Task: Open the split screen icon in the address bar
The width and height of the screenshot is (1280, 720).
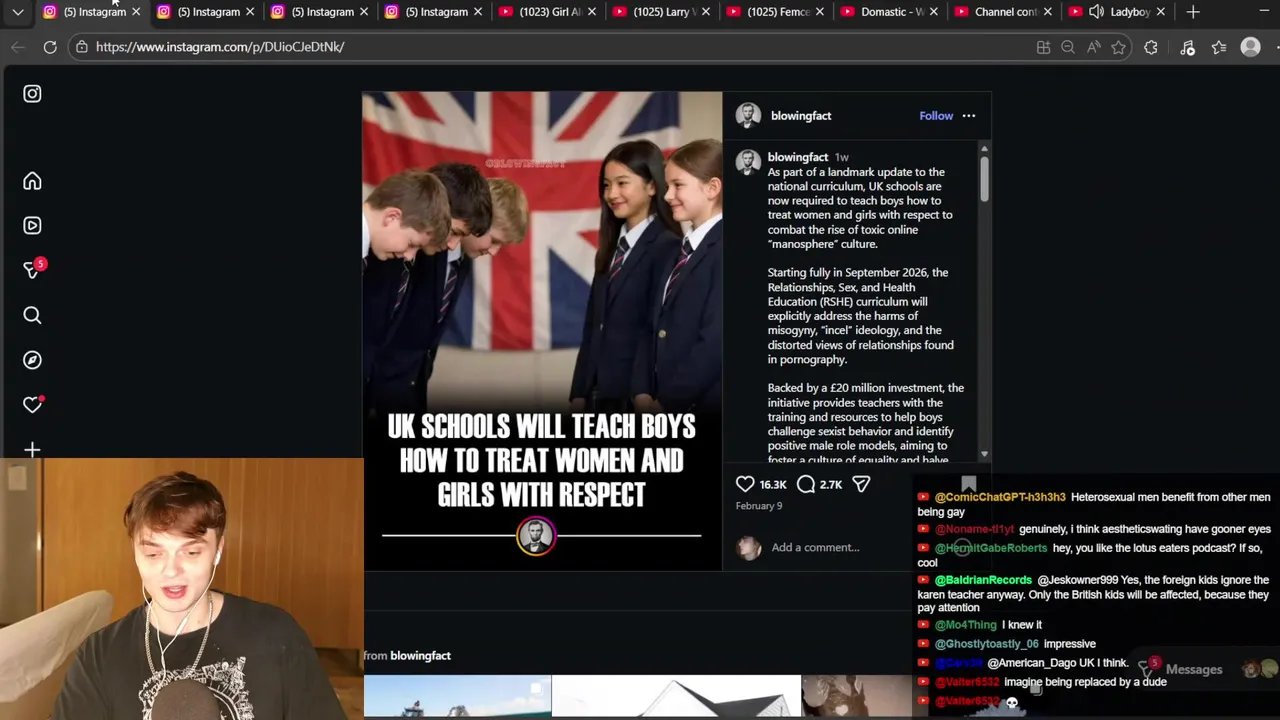Action: [1043, 47]
